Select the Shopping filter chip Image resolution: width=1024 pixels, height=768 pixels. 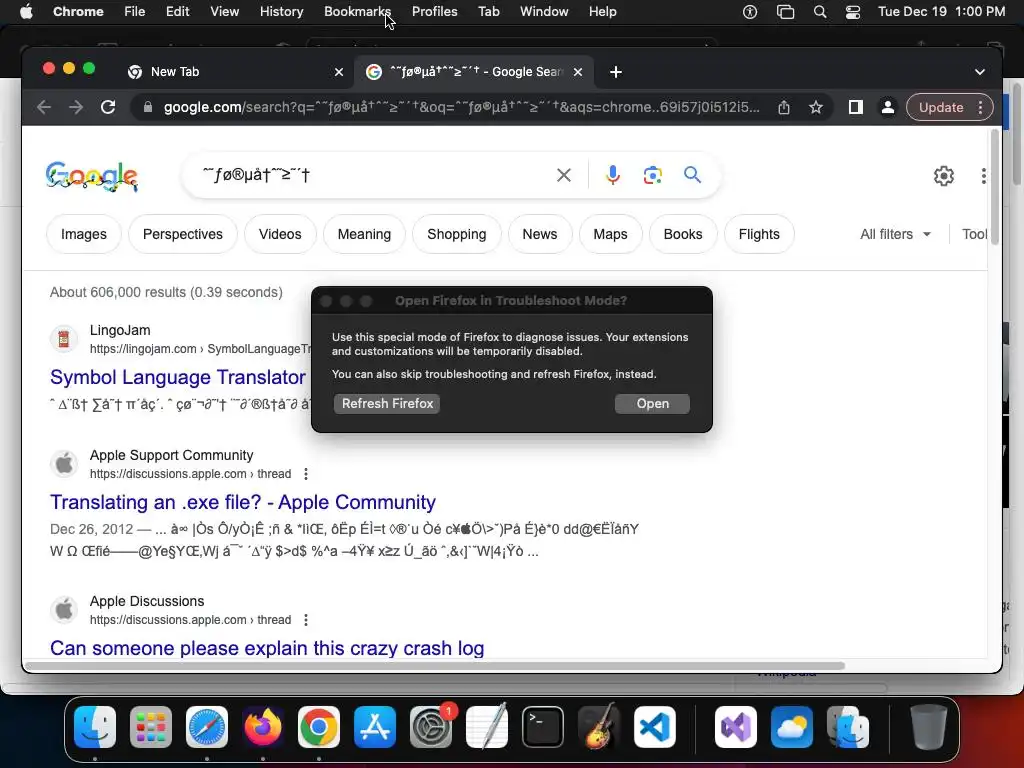[456, 234]
